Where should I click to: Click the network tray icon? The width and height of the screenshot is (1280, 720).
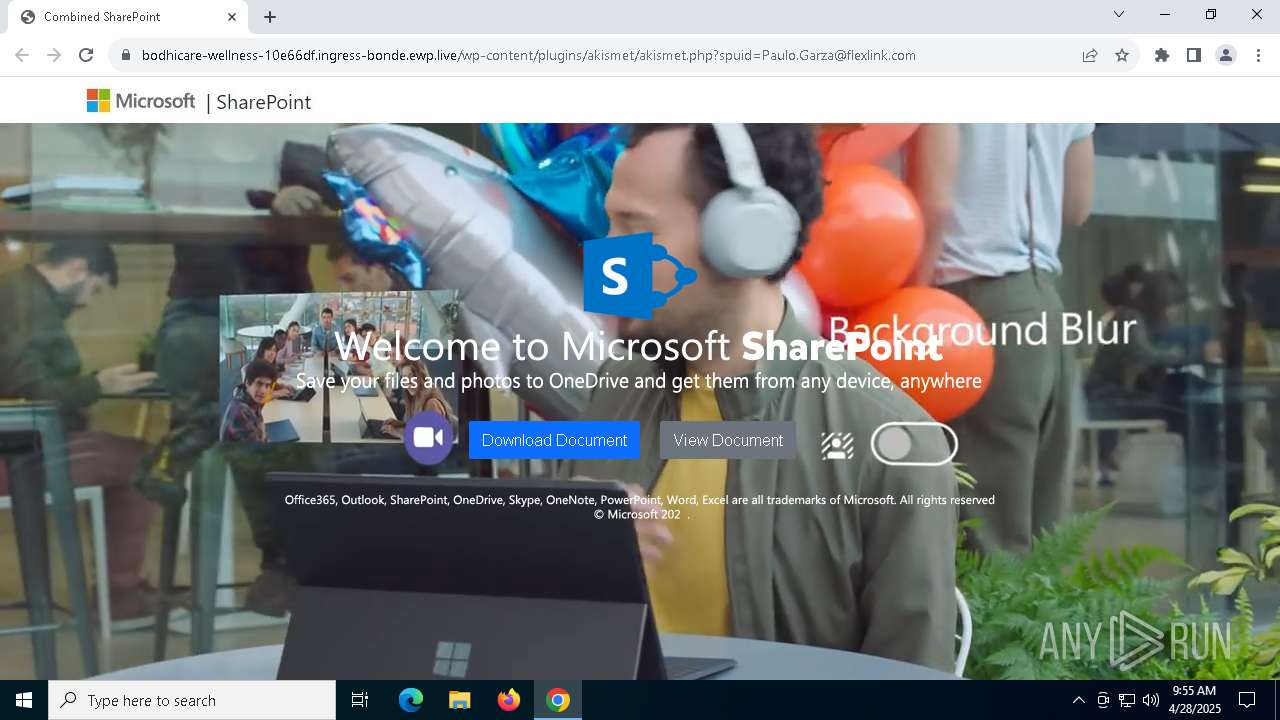coord(1127,700)
